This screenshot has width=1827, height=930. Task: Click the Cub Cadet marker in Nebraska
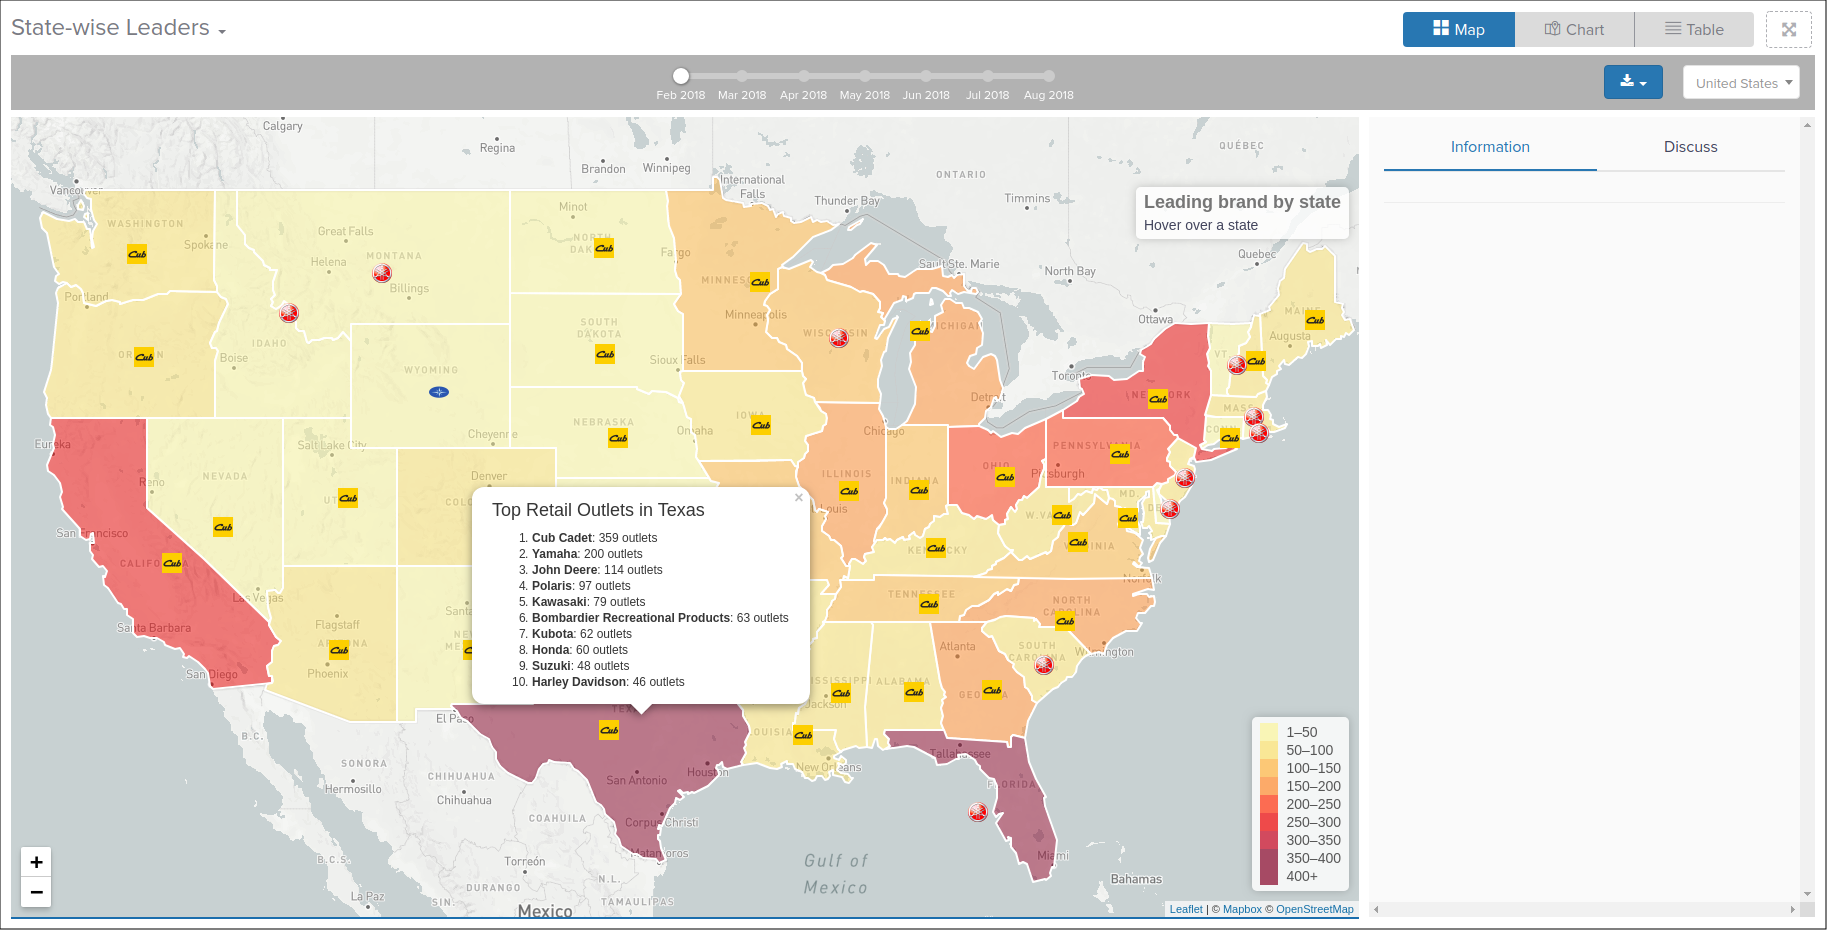pos(618,438)
